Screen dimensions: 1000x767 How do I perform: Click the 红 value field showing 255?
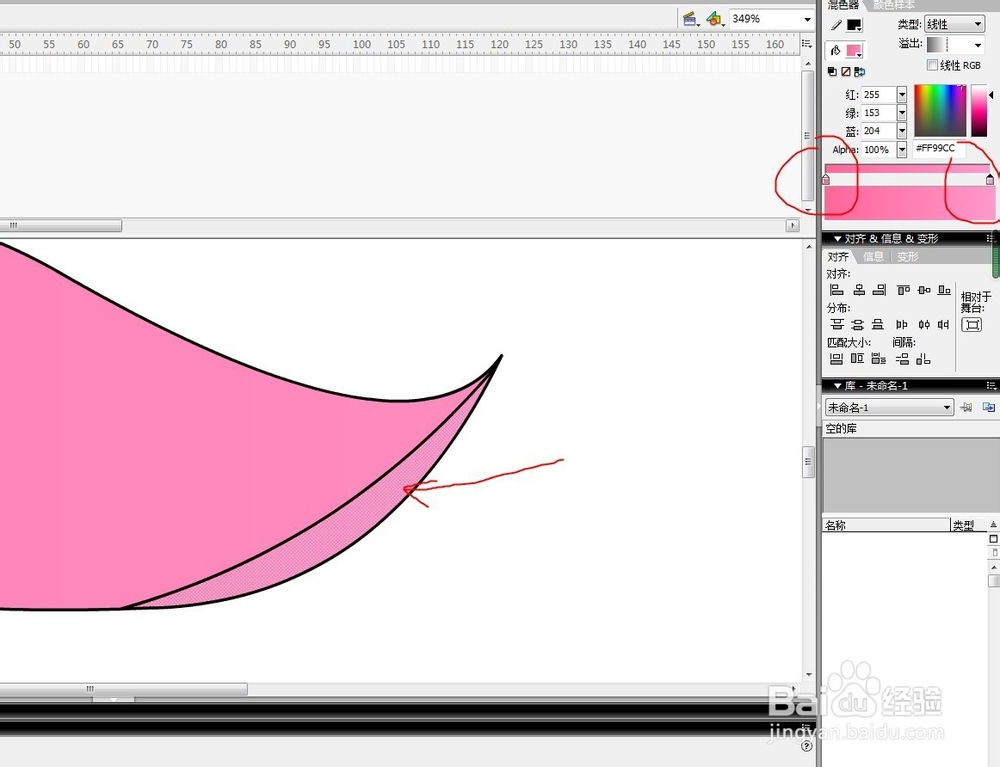click(879, 95)
